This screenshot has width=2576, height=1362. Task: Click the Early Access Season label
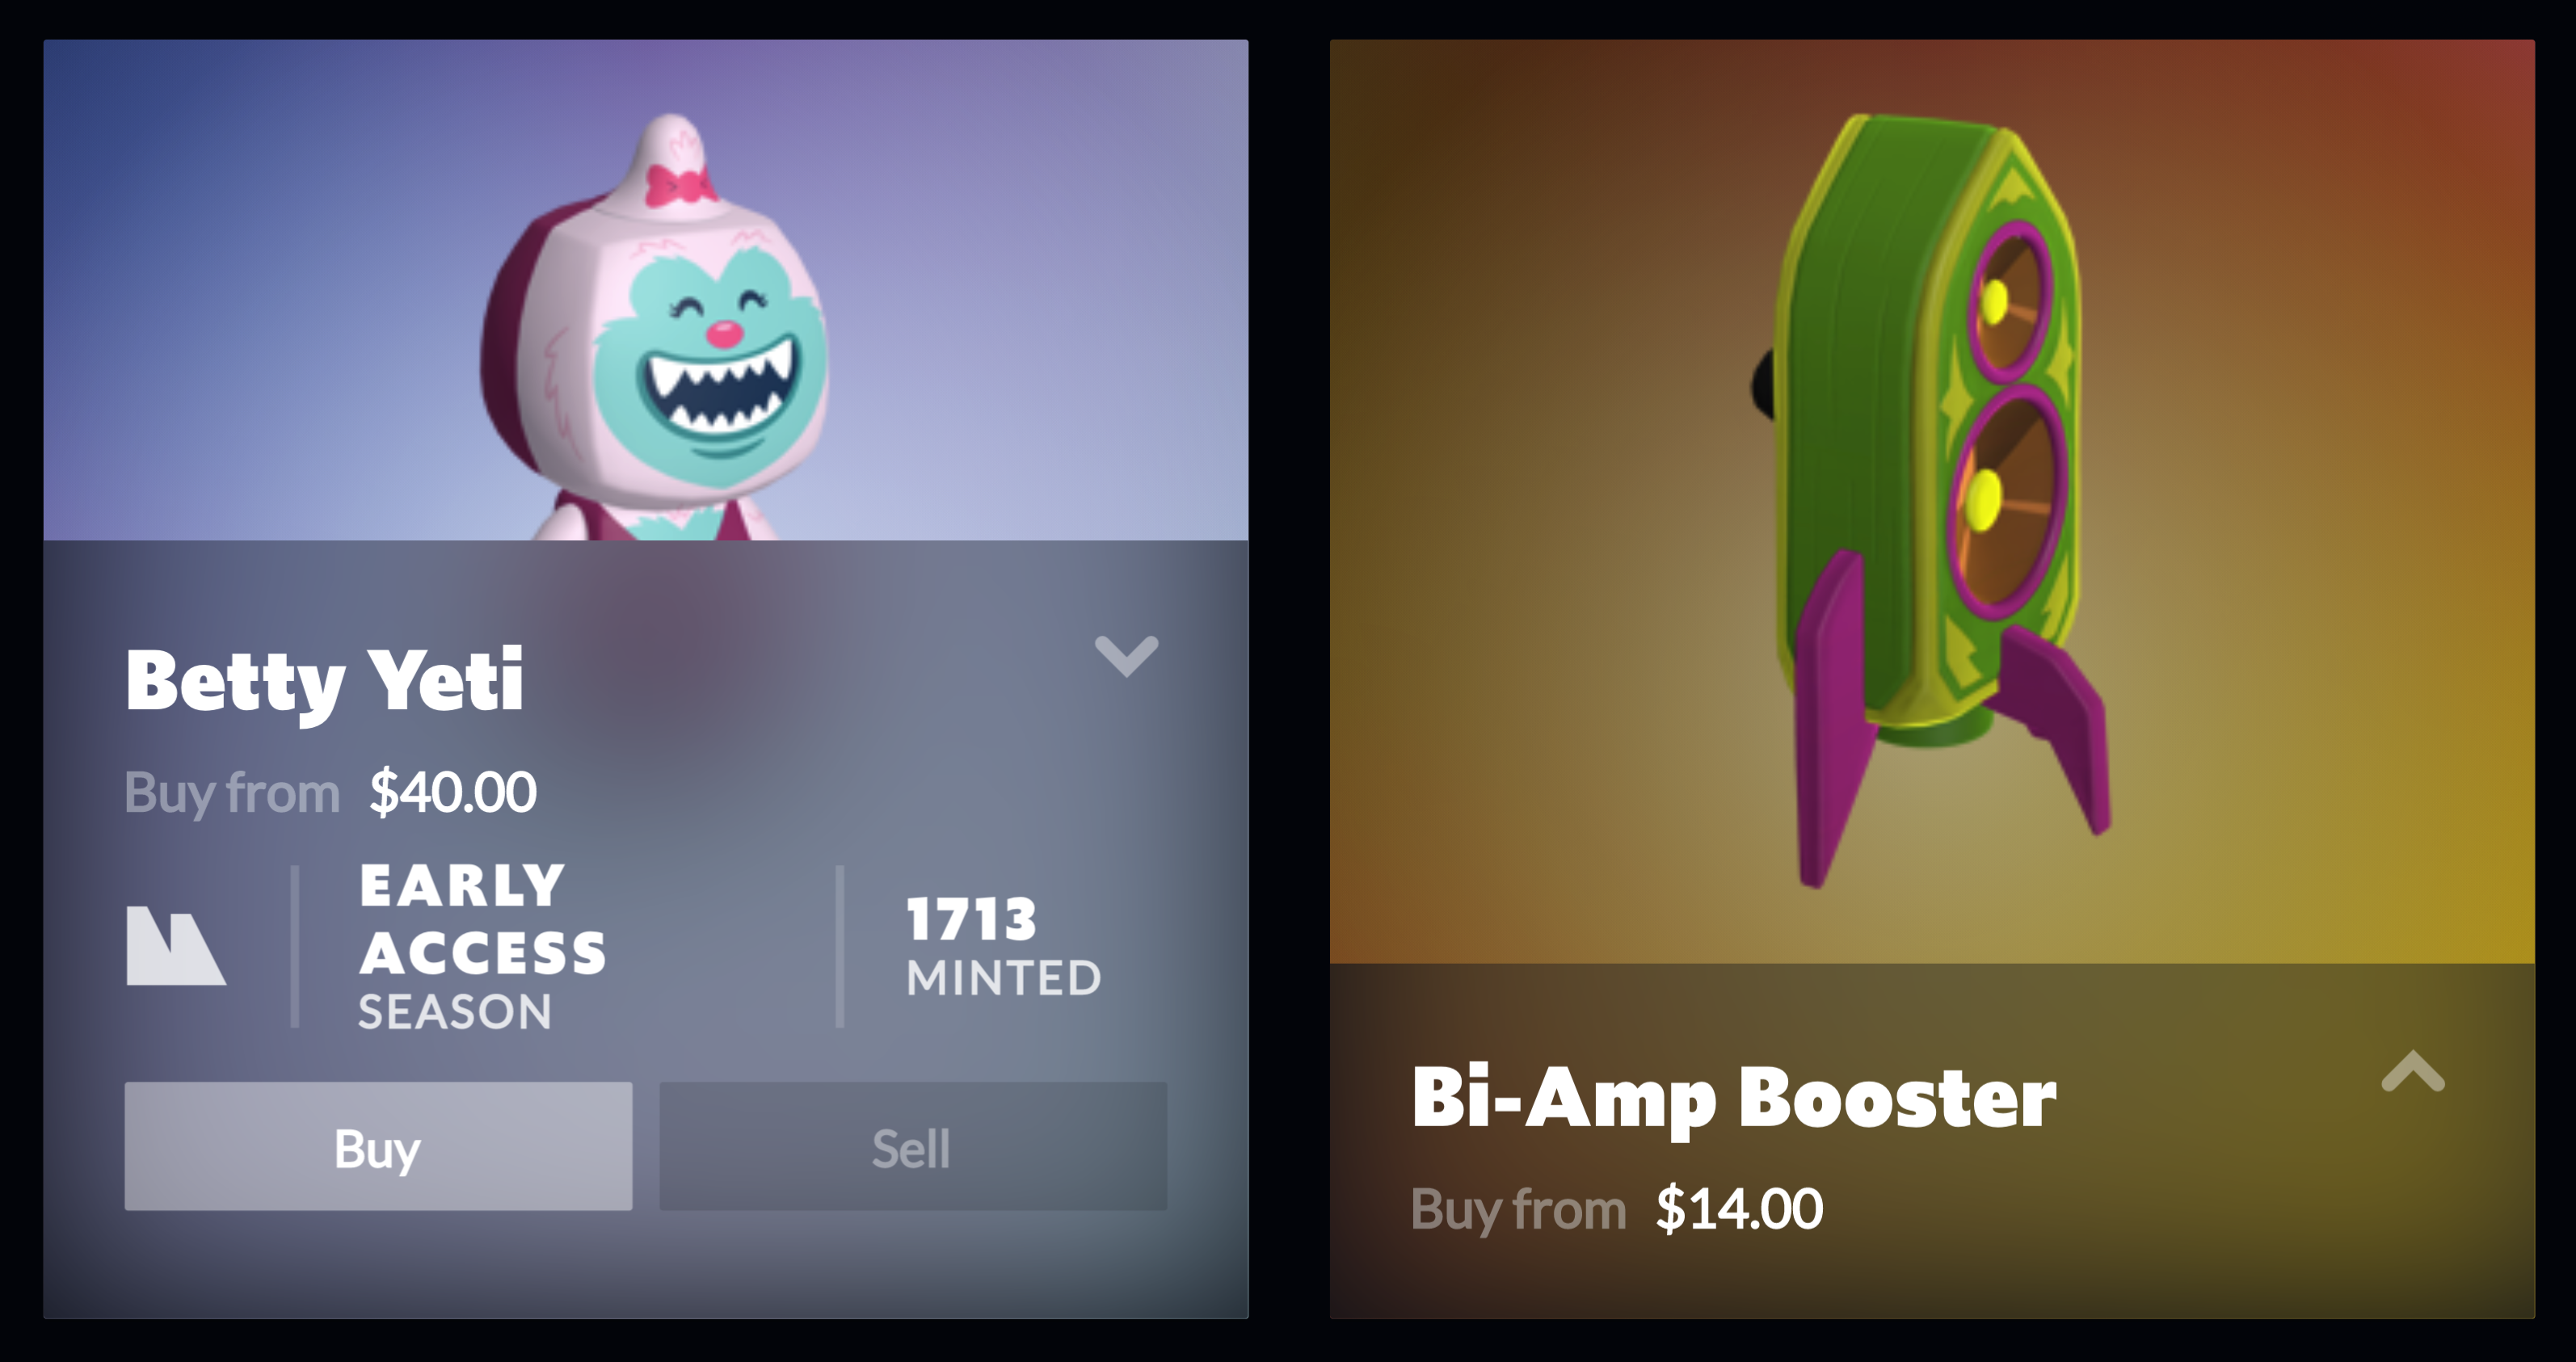point(483,947)
